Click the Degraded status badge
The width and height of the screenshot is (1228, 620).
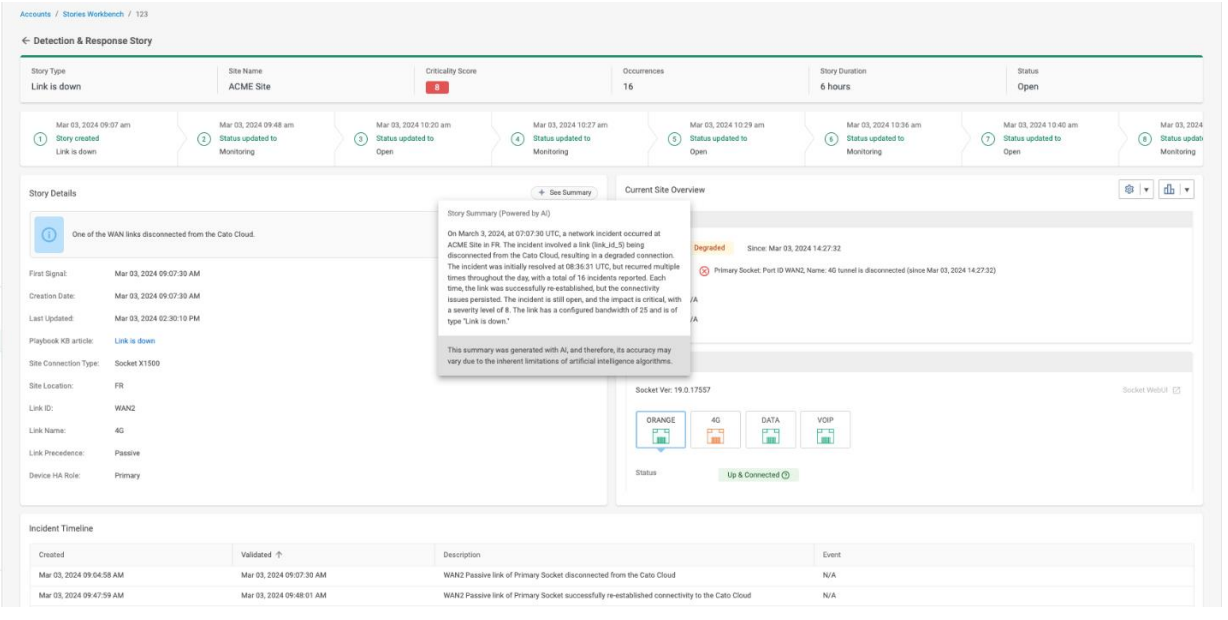point(710,248)
